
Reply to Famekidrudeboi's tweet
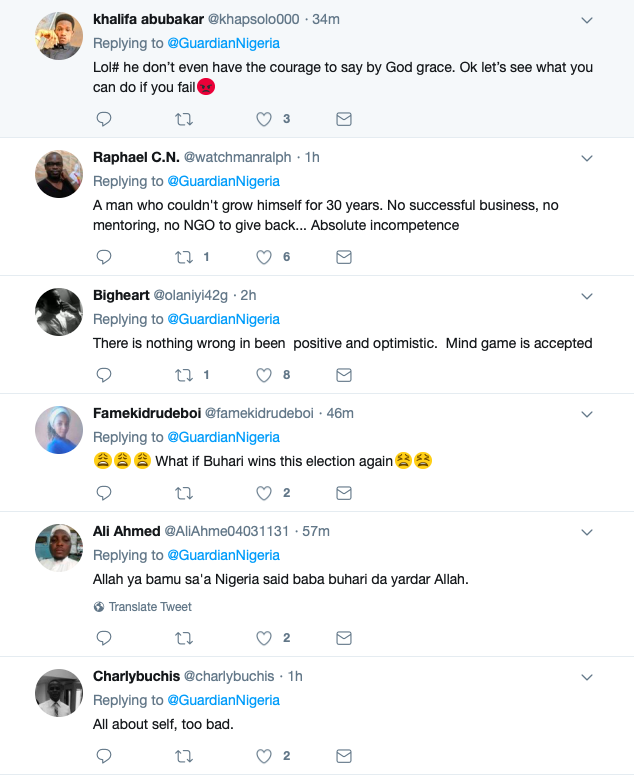coord(103,493)
